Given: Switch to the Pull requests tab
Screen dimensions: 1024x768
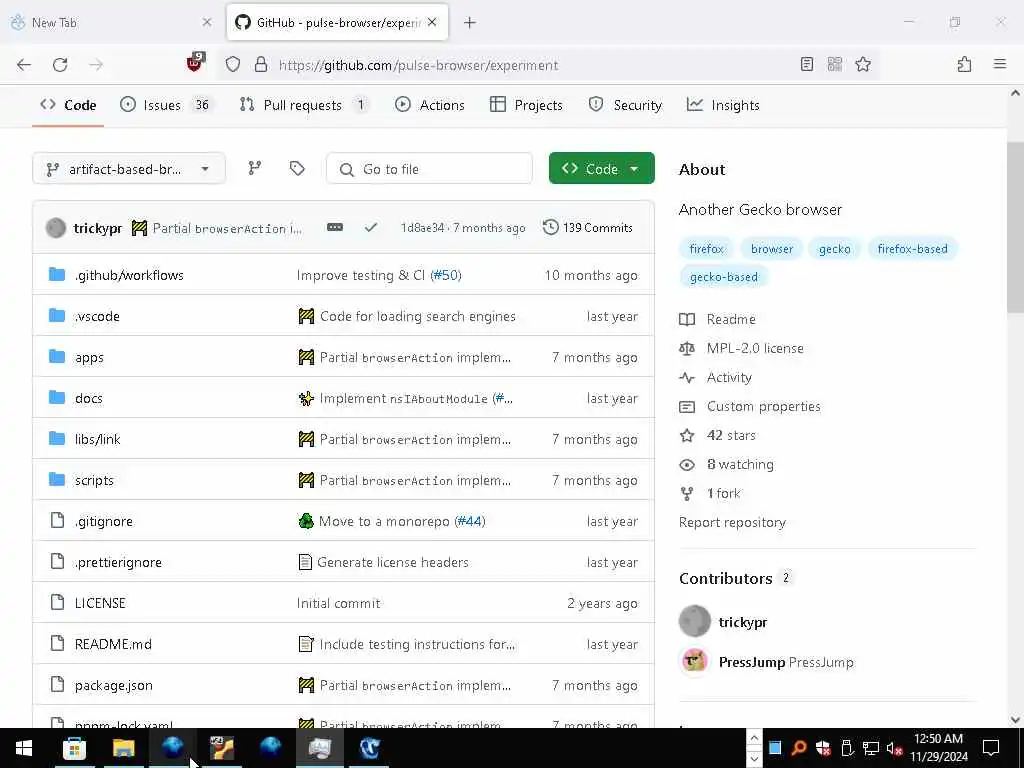Looking at the screenshot, I should [x=303, y=105].
